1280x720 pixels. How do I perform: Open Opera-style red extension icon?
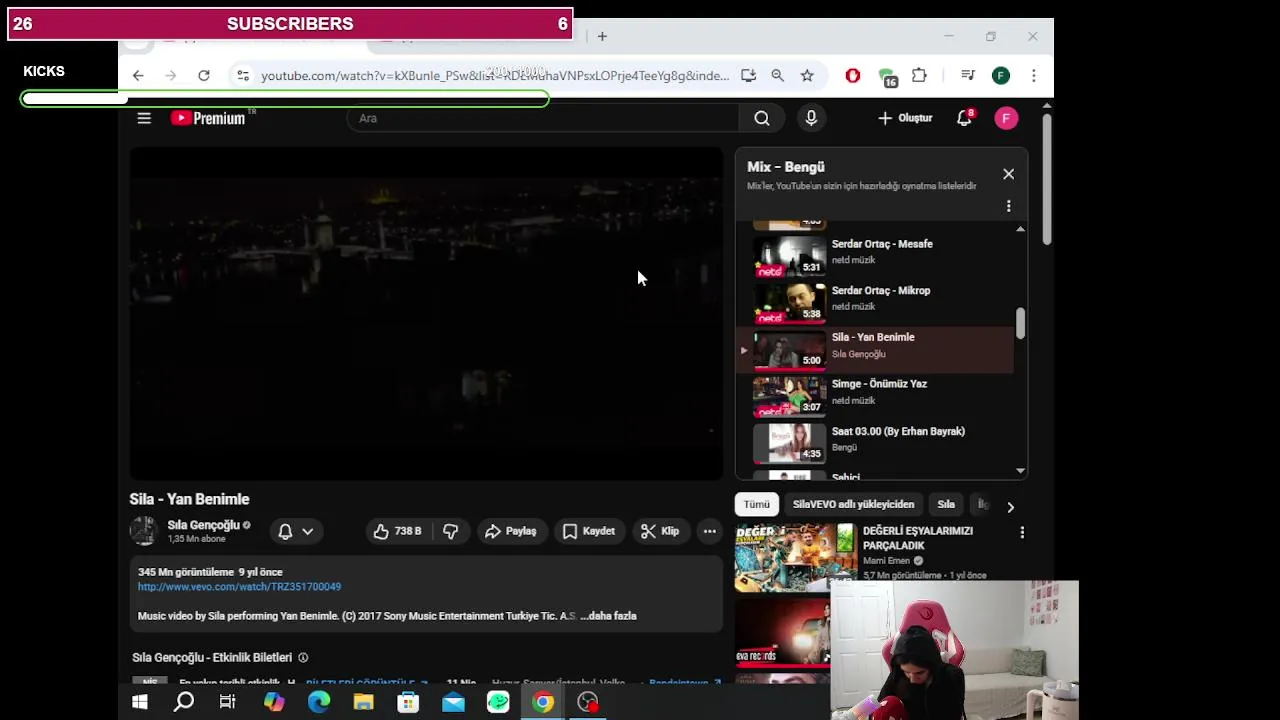point(853,75)
